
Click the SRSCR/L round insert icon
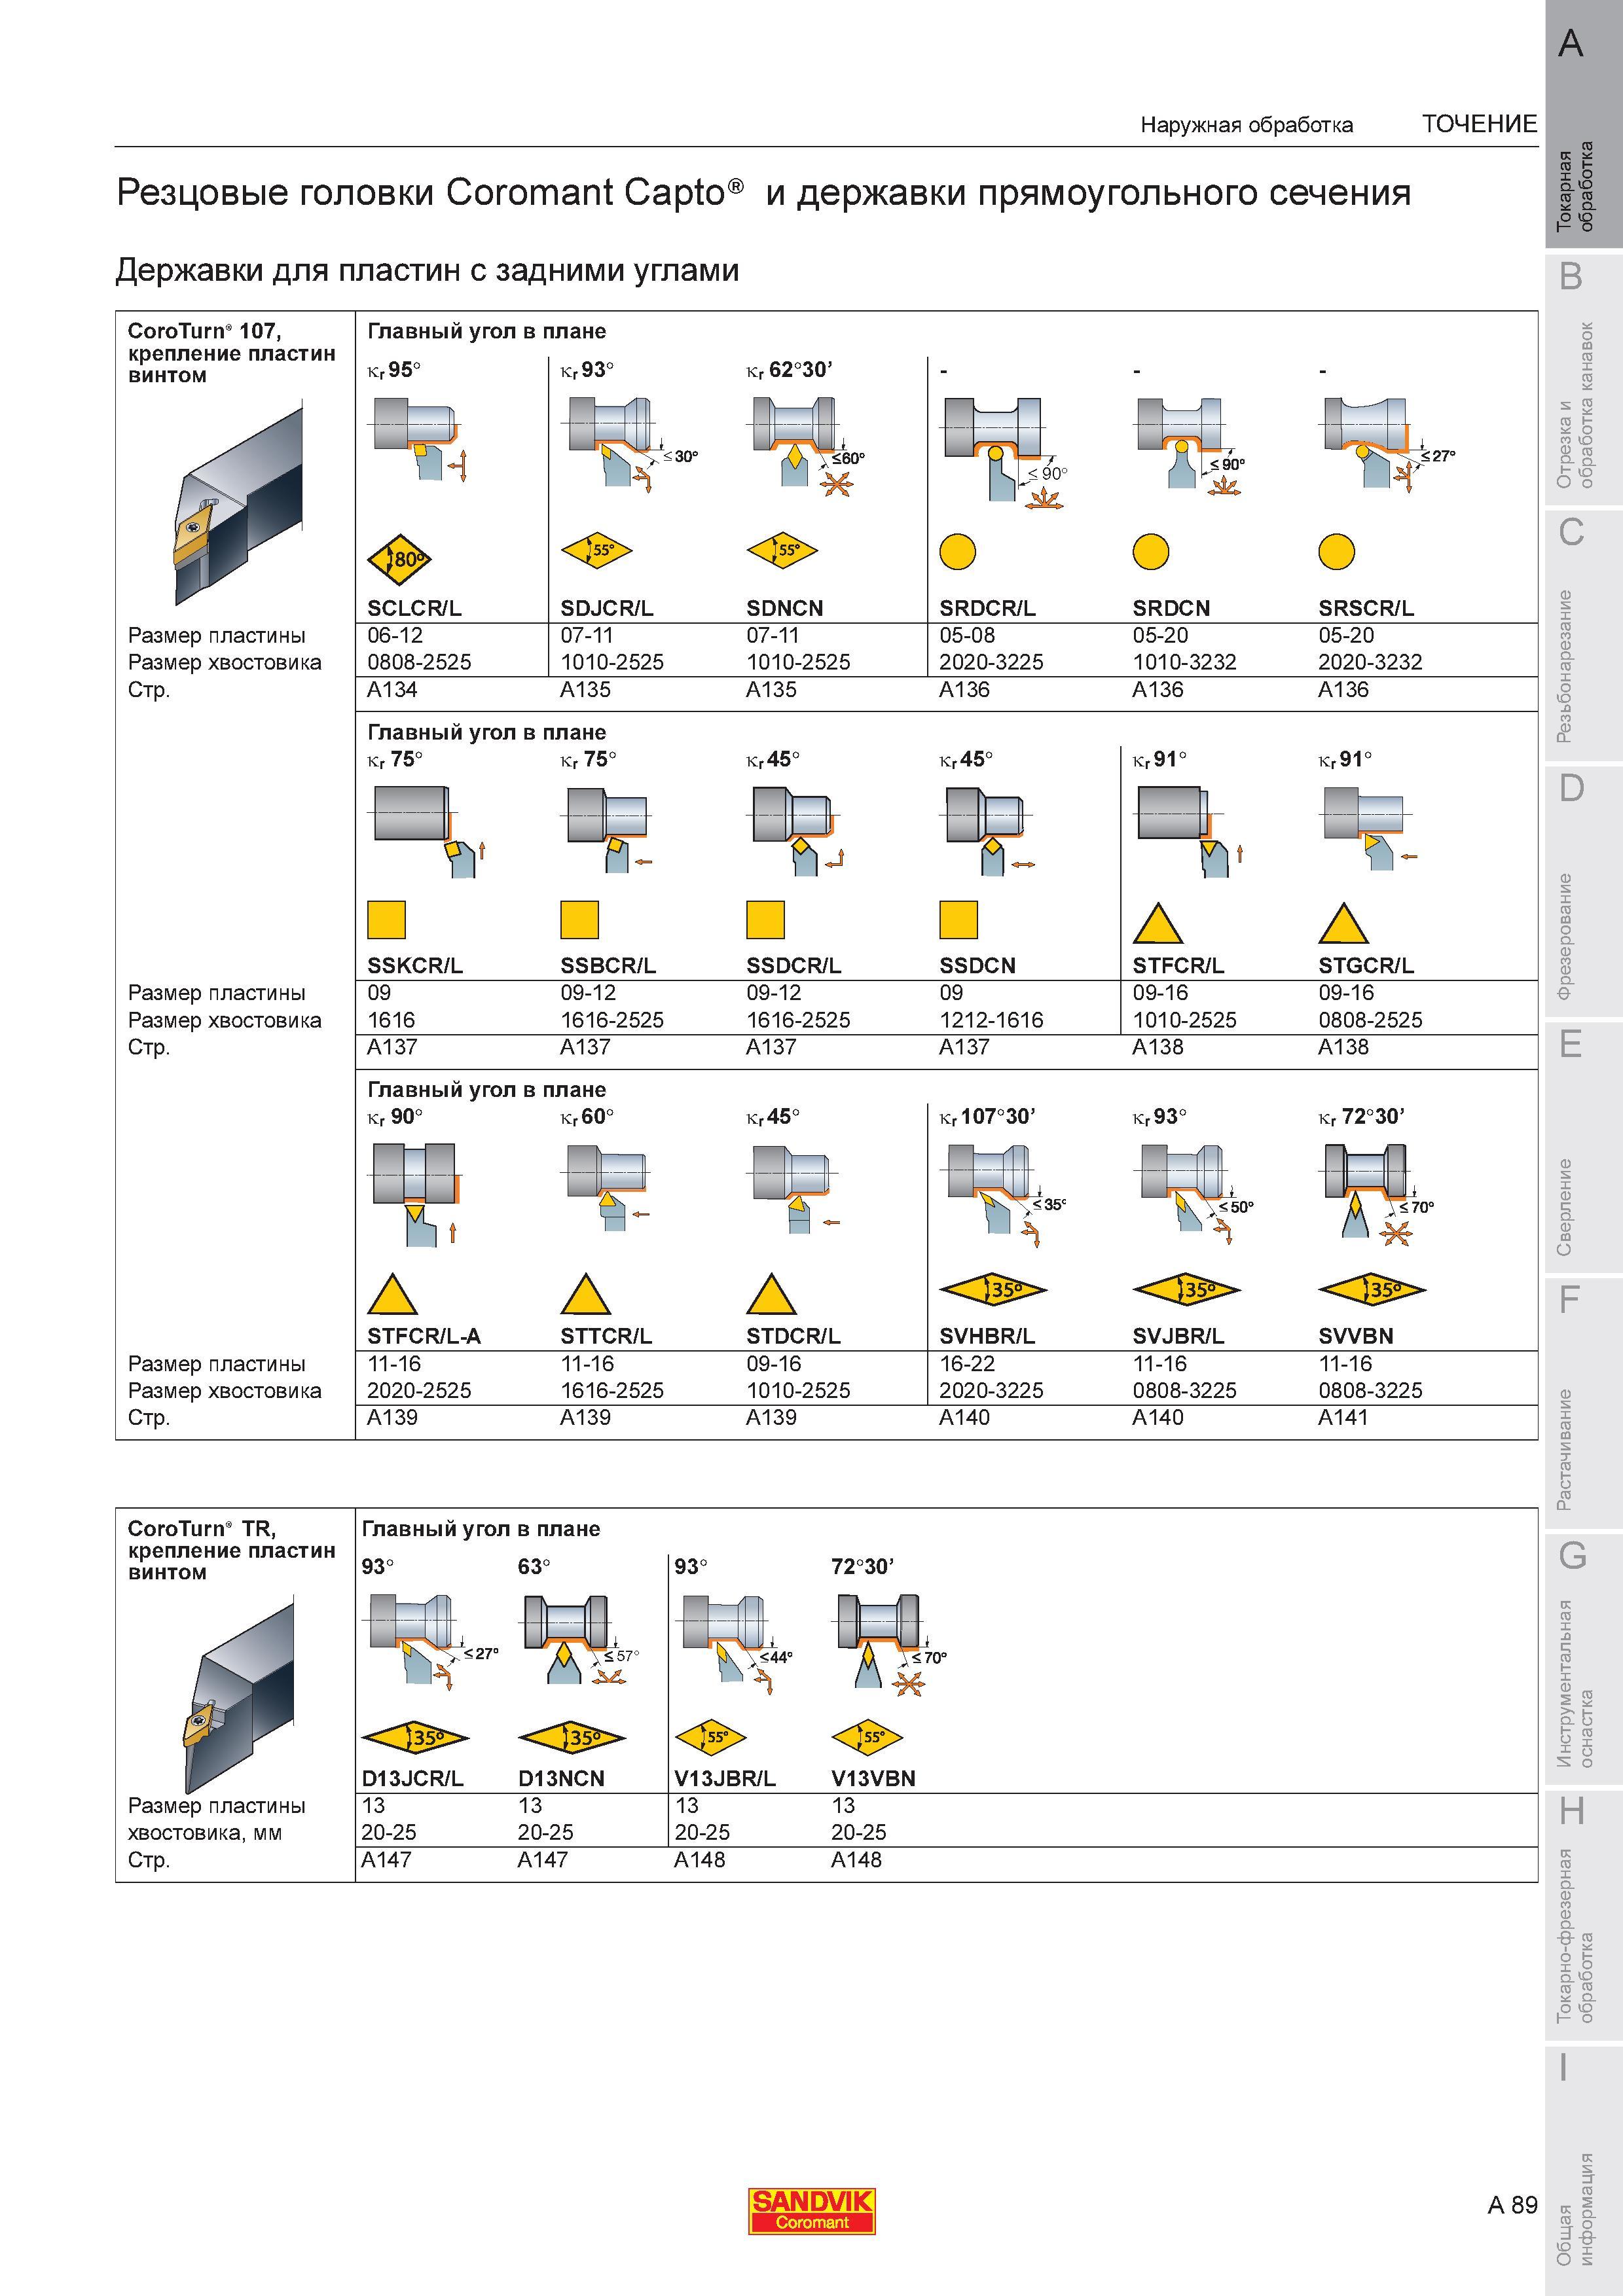pos(1336,551)
